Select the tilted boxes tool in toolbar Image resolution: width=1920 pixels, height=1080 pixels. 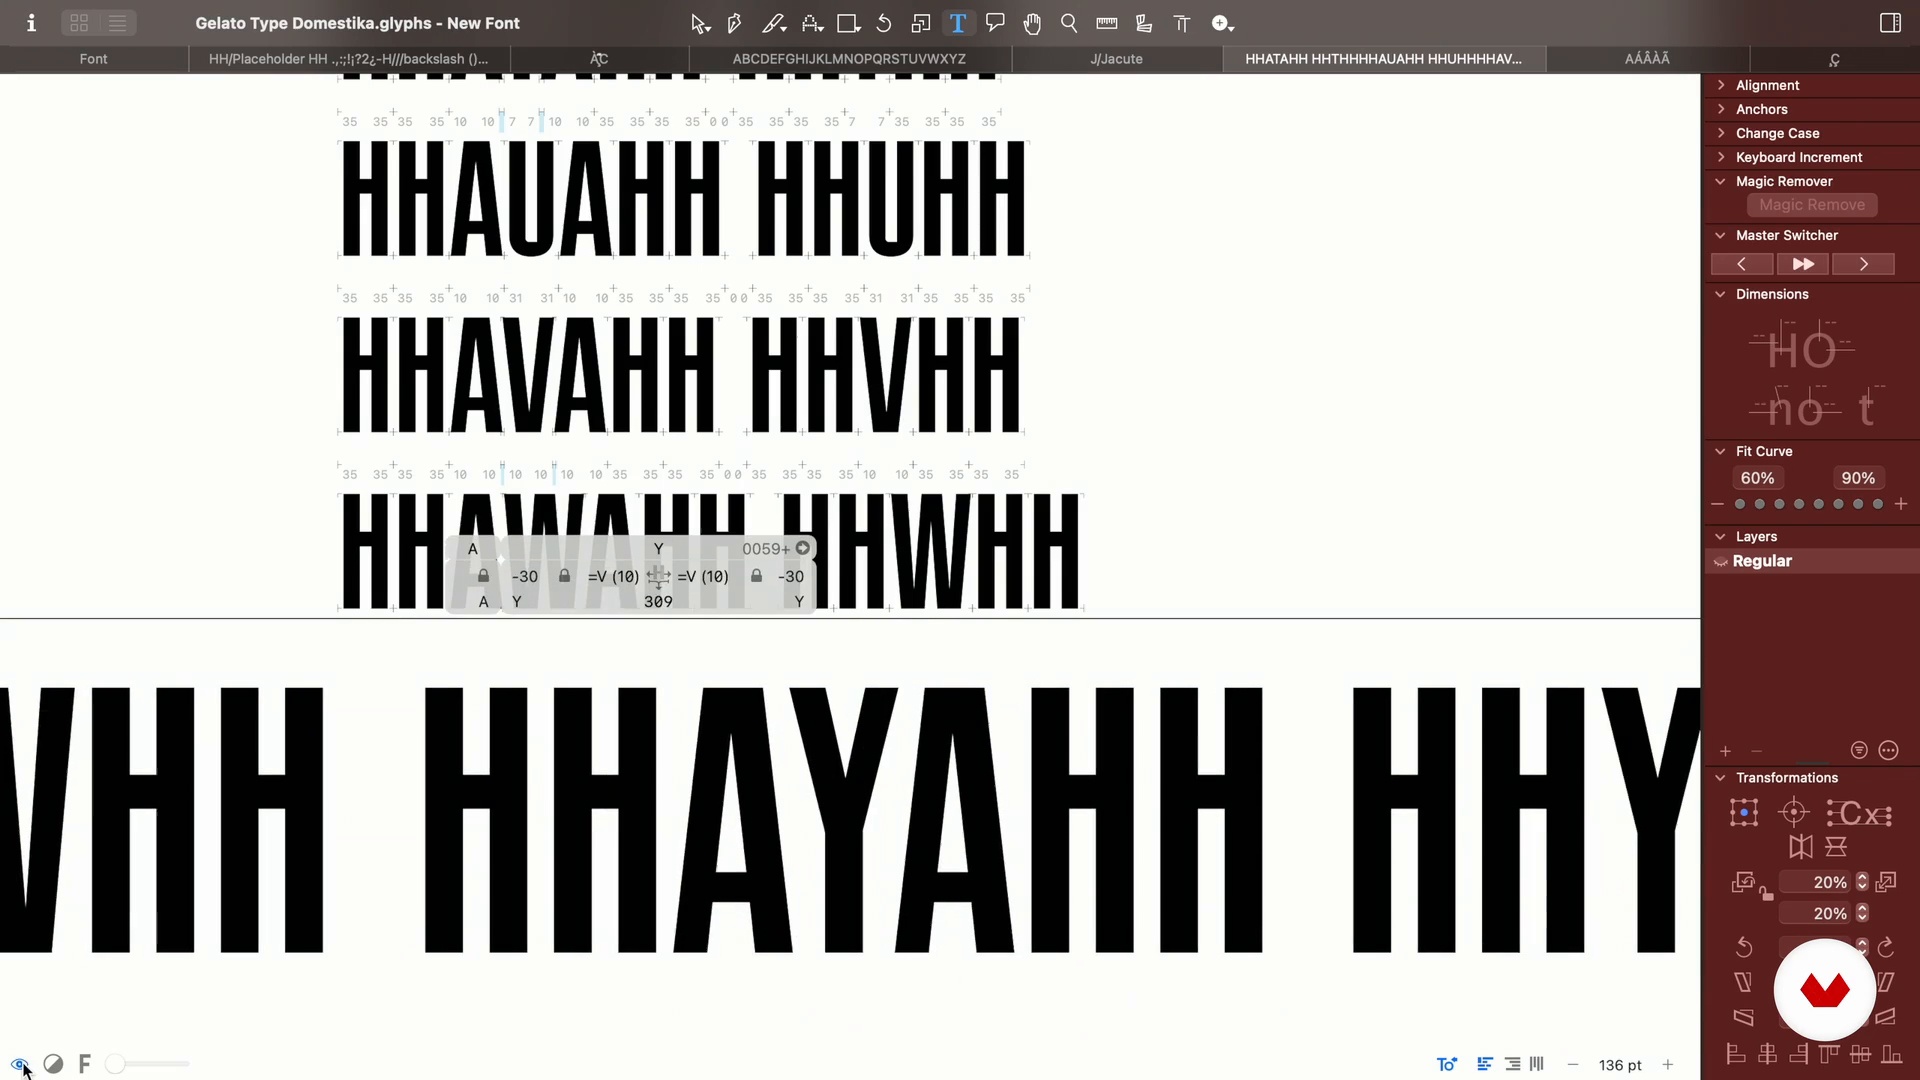tap(1144, 23)
